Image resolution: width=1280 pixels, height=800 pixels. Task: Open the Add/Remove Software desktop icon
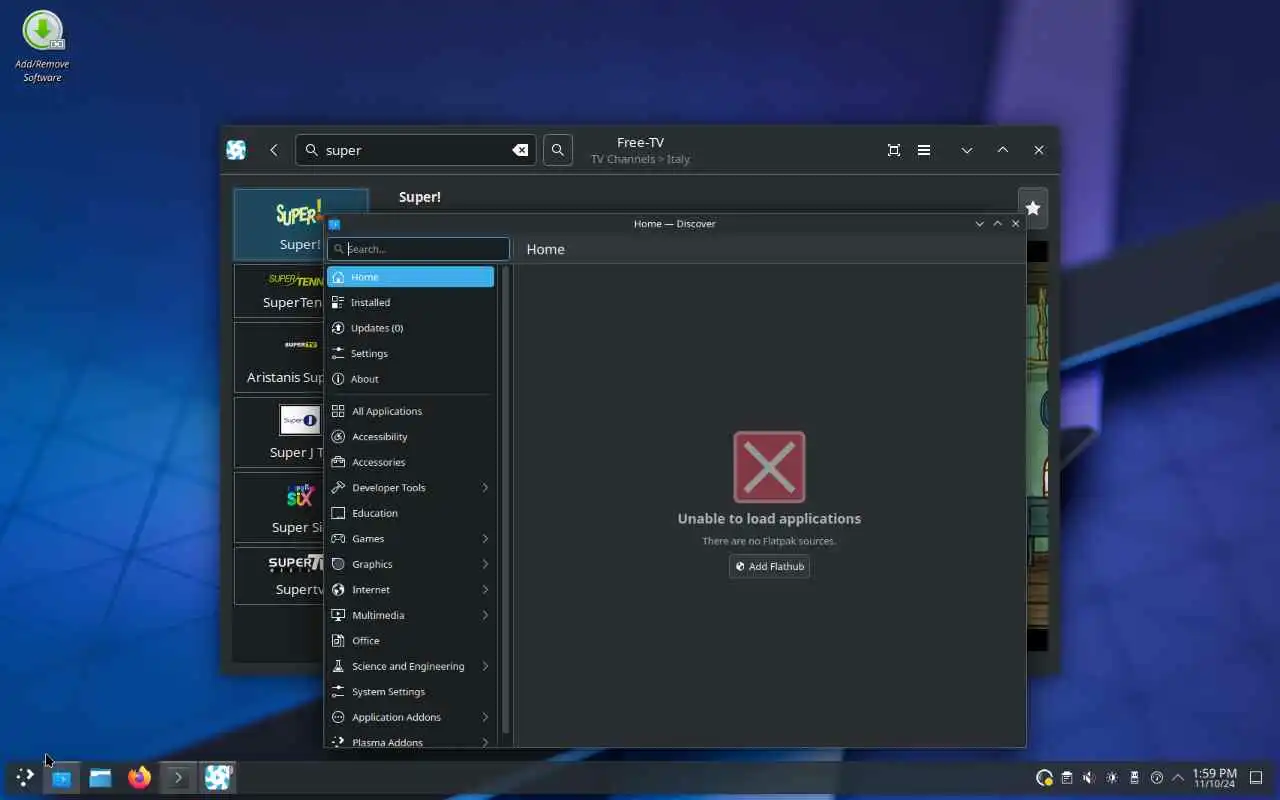click(x=42, y=47)
